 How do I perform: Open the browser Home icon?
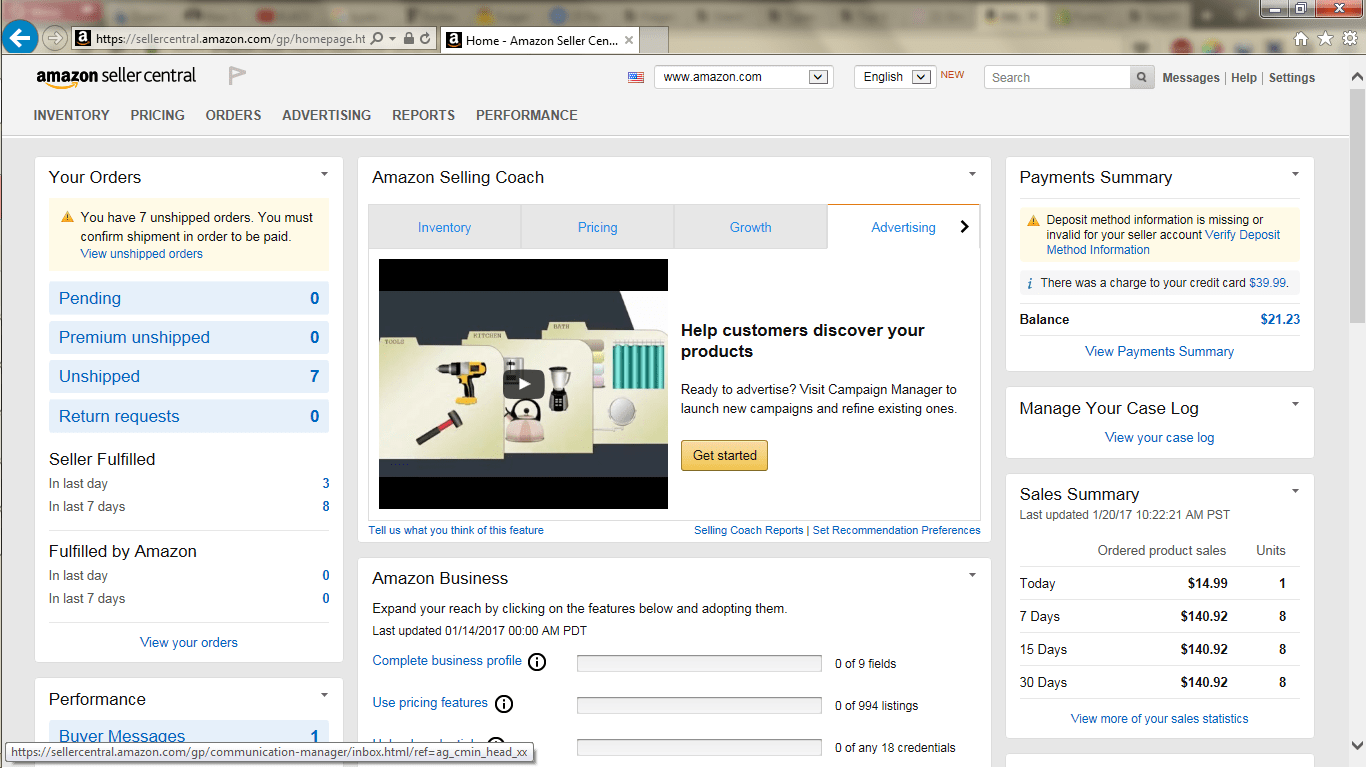1301,39
